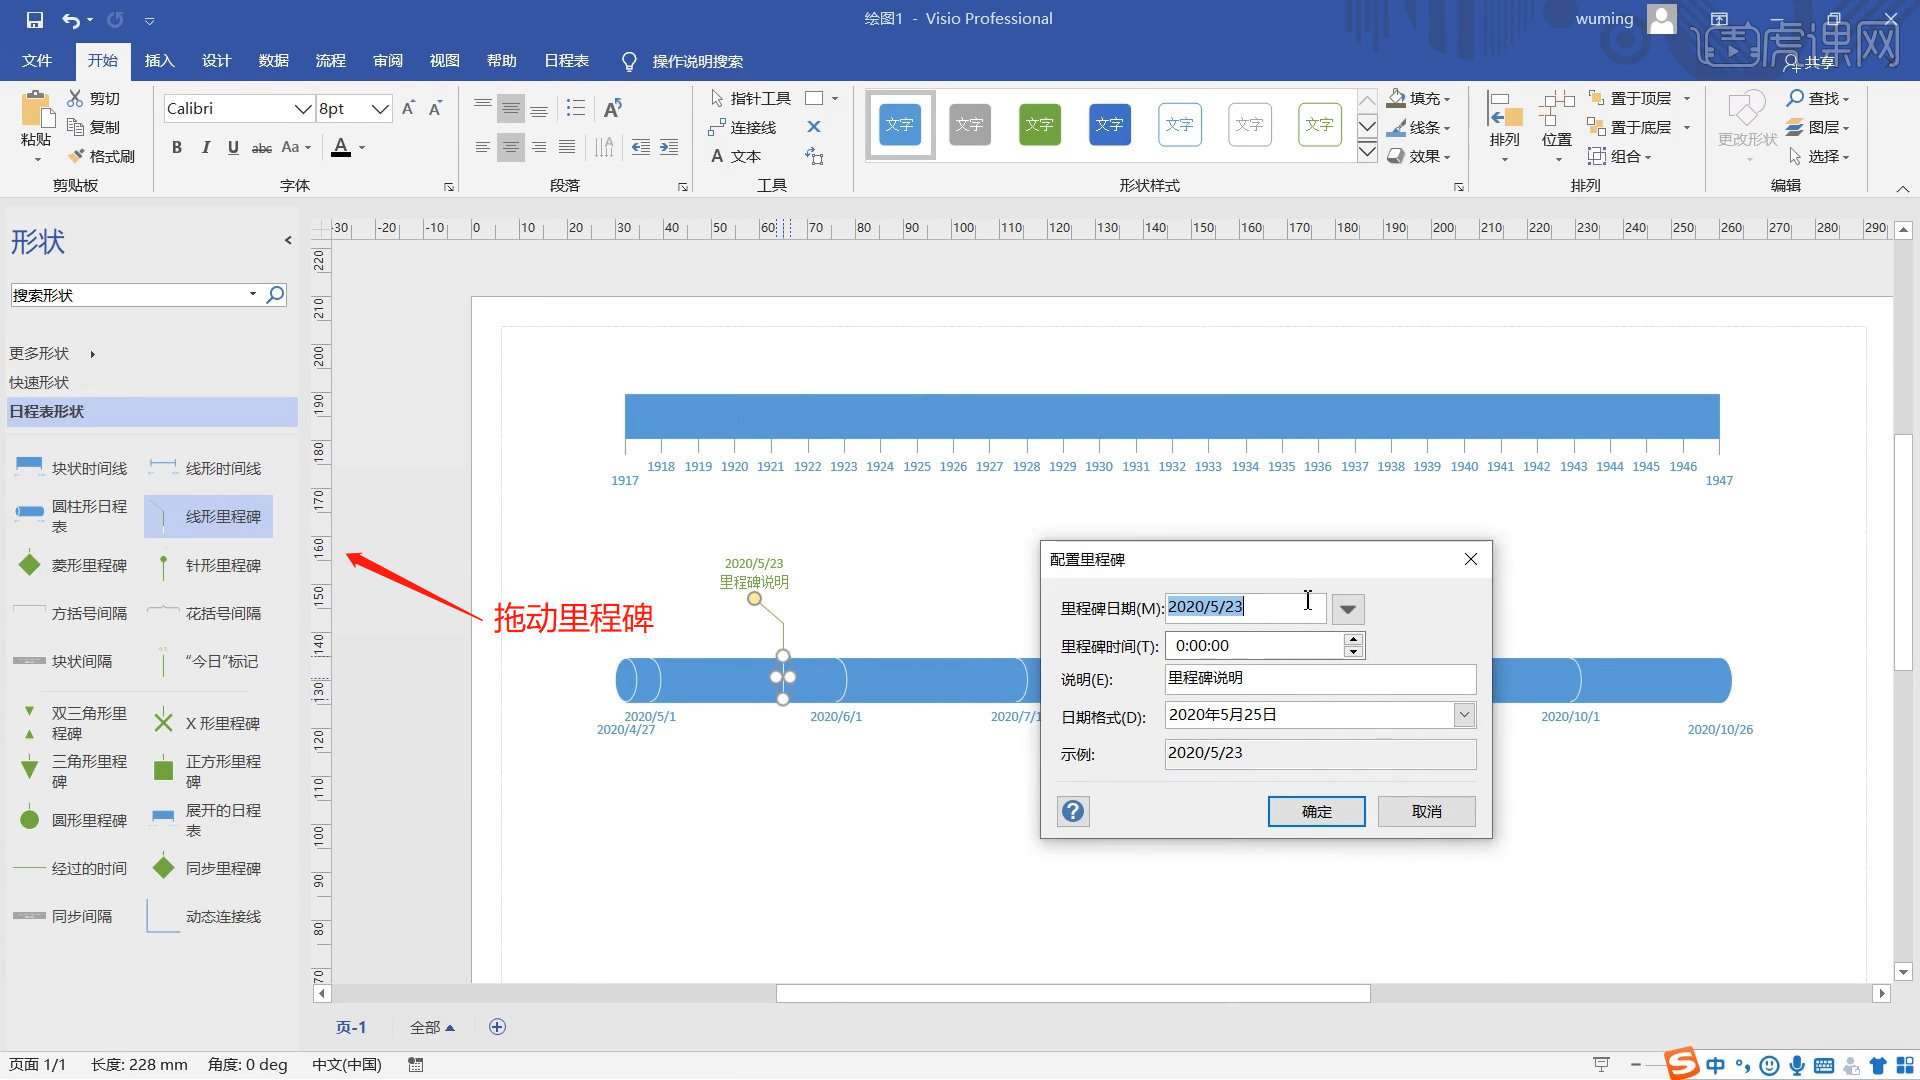Select the Block Timeline shape
Viewport: 1920px width, 1080px height.
[72, 468]
